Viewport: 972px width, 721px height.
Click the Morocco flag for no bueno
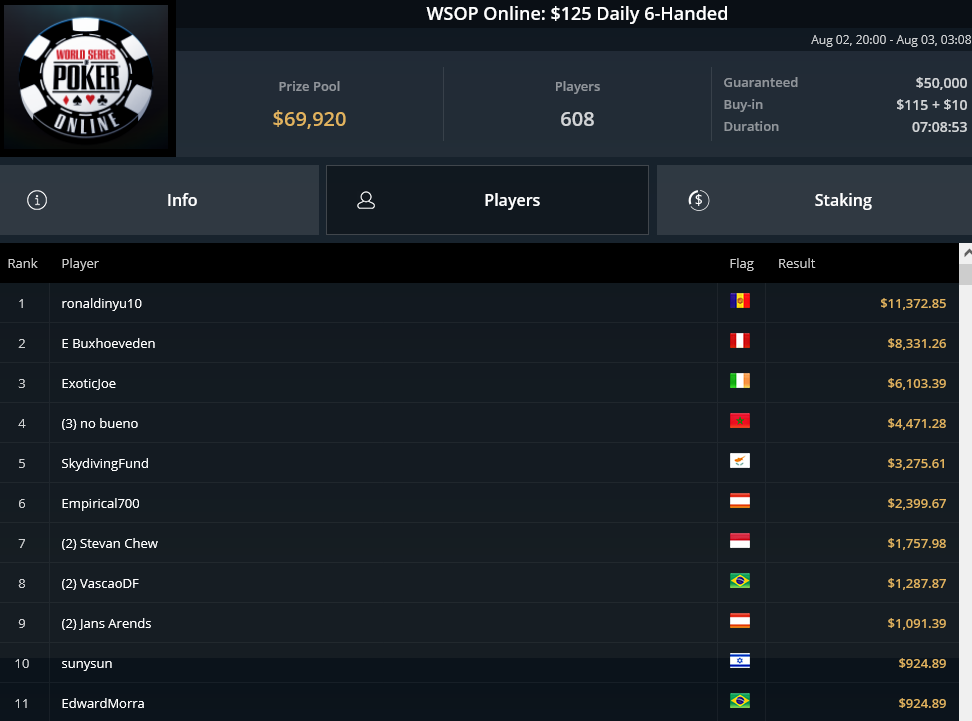coord(740,421)
